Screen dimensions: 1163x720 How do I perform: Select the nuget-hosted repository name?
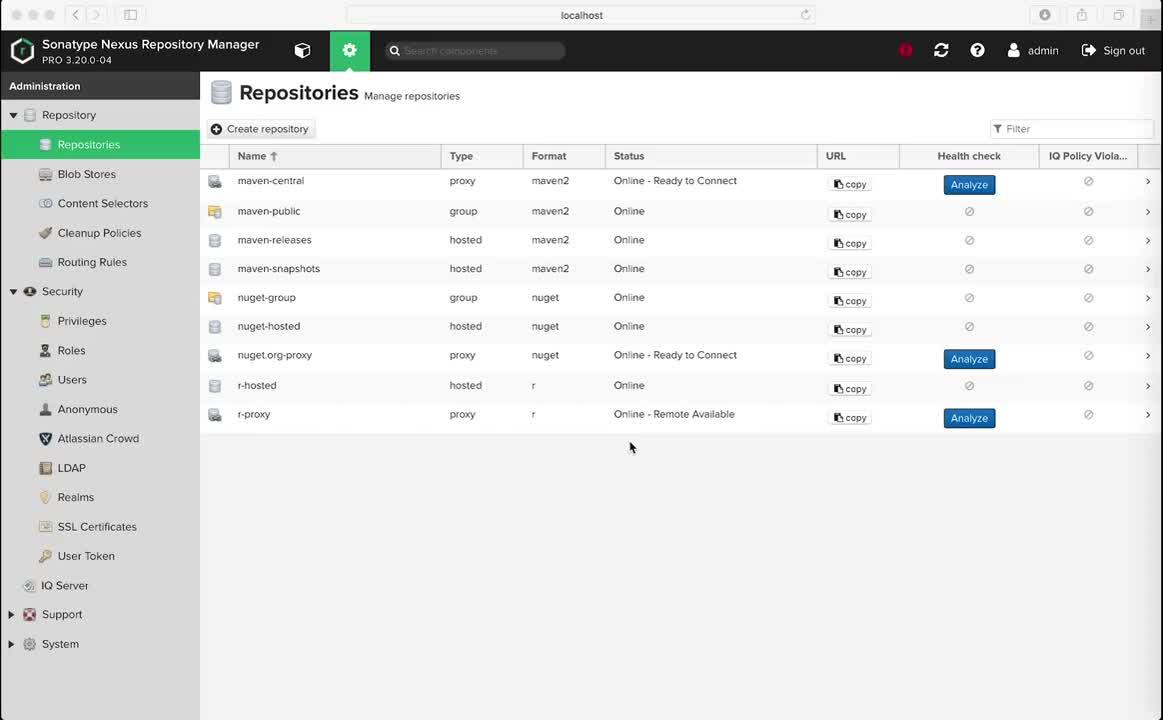268,326
